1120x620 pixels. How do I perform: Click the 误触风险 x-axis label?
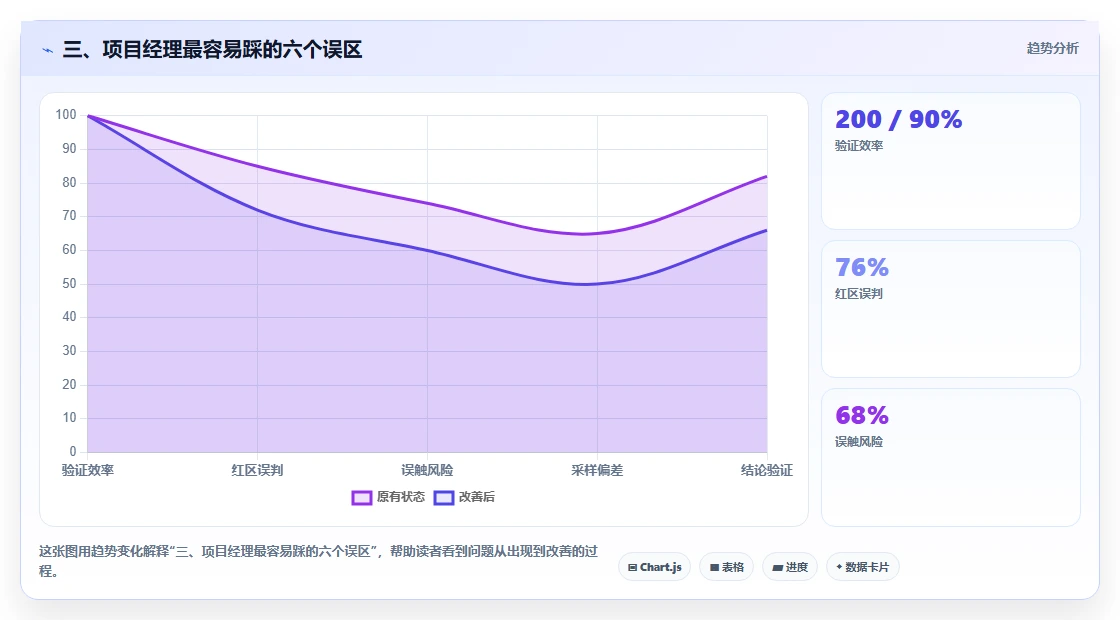427,470
